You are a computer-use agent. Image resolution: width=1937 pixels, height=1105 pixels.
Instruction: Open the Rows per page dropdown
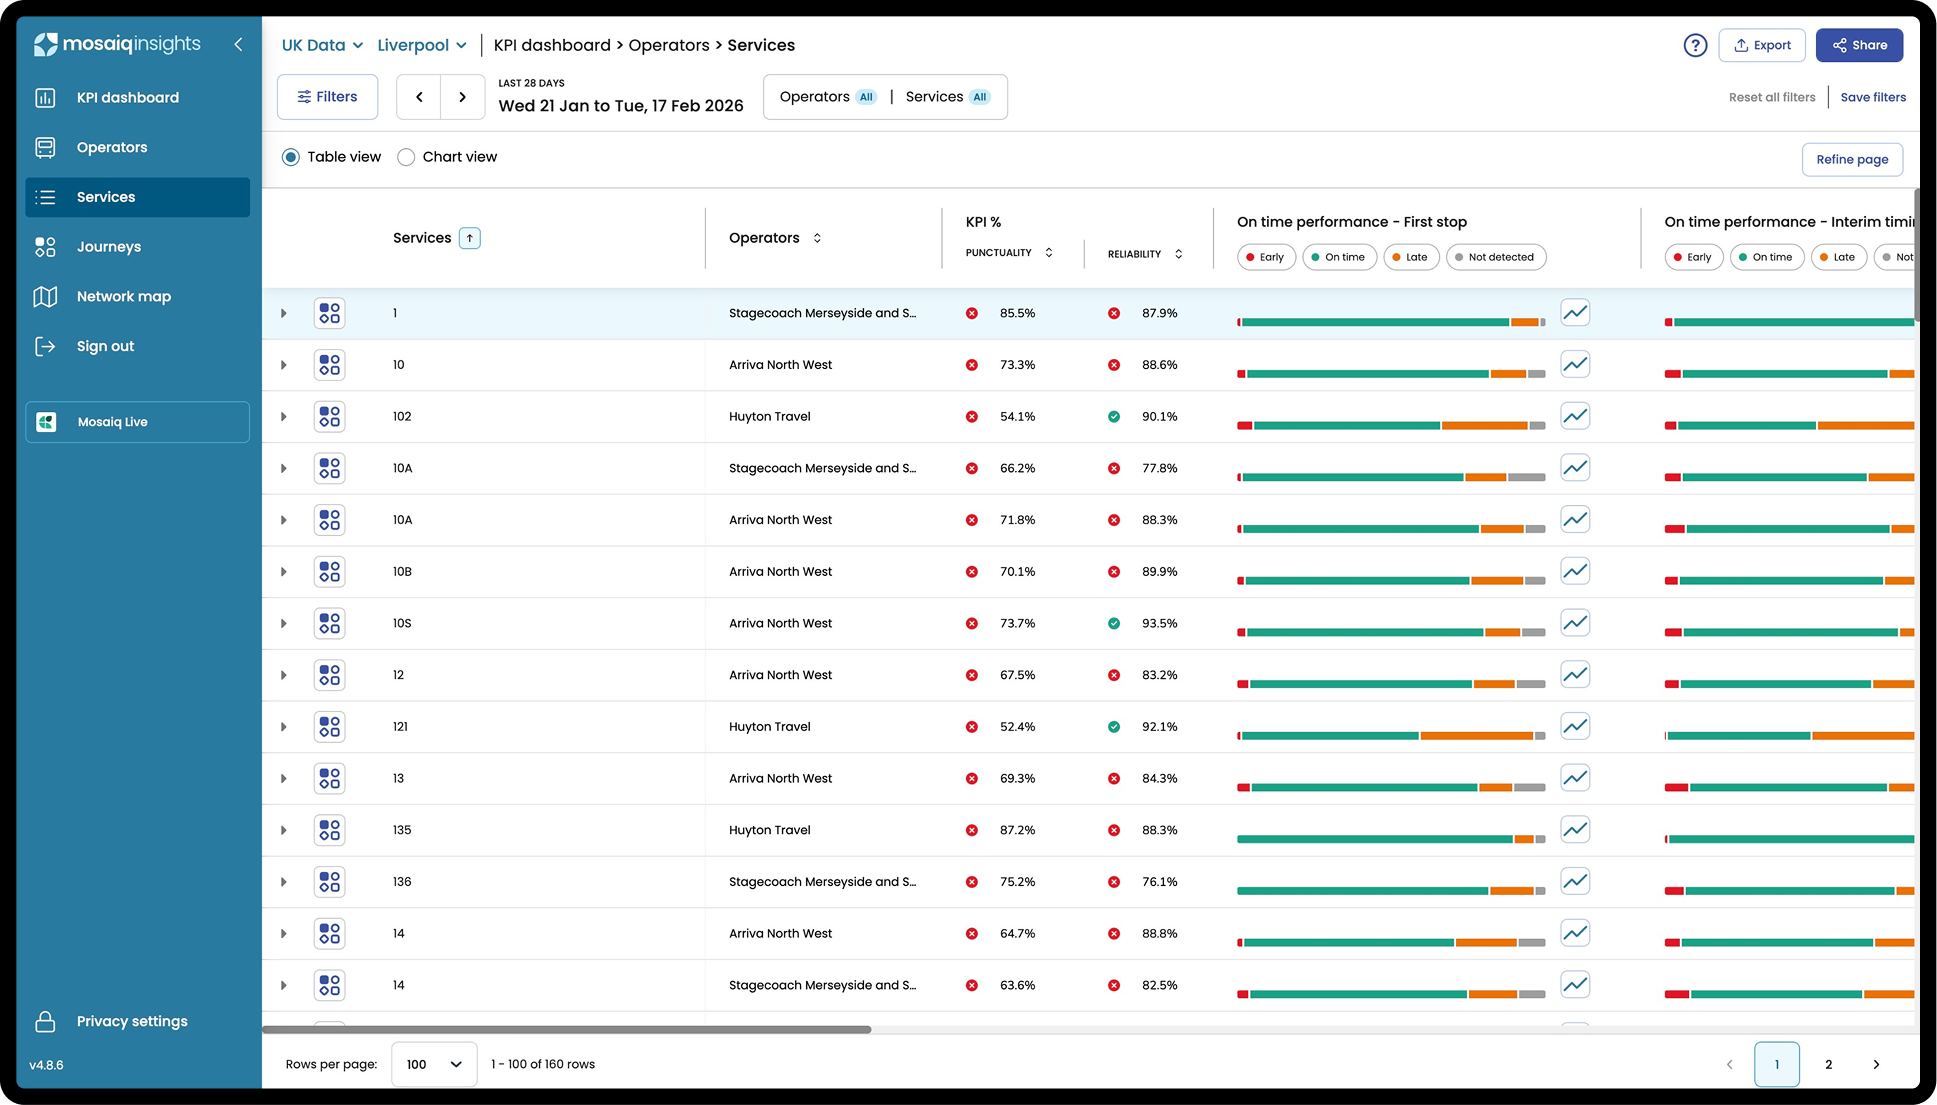pyautogui.click(x=434, y=1064)
